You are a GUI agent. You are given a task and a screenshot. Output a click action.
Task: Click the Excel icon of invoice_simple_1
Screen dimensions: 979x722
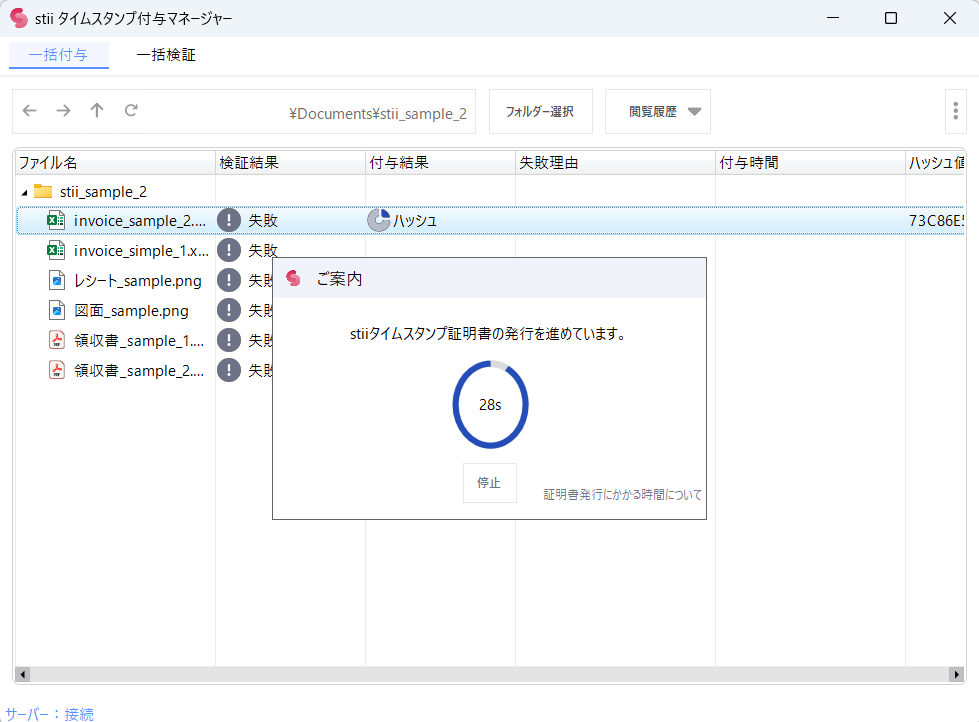click(56, 250)
